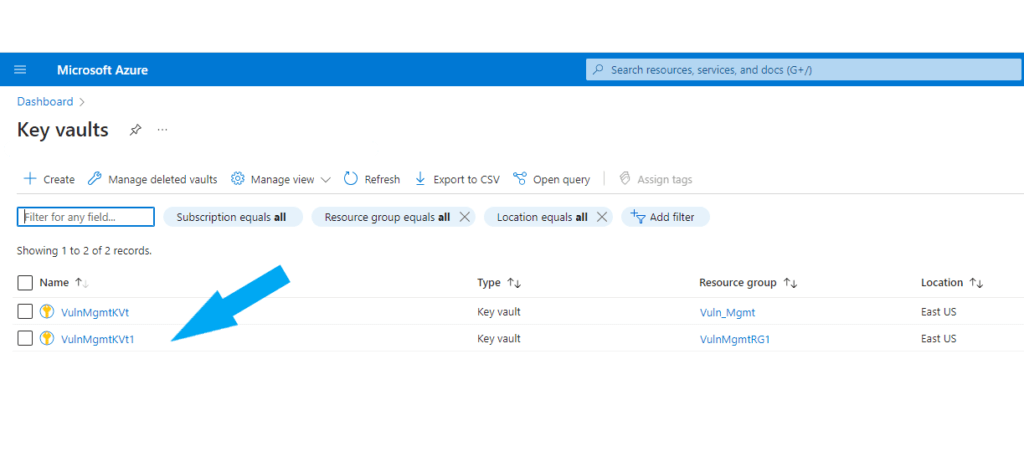Open the Subscription equals all filter
This screenshot has width=1024, height=472.
pos(231,217)
